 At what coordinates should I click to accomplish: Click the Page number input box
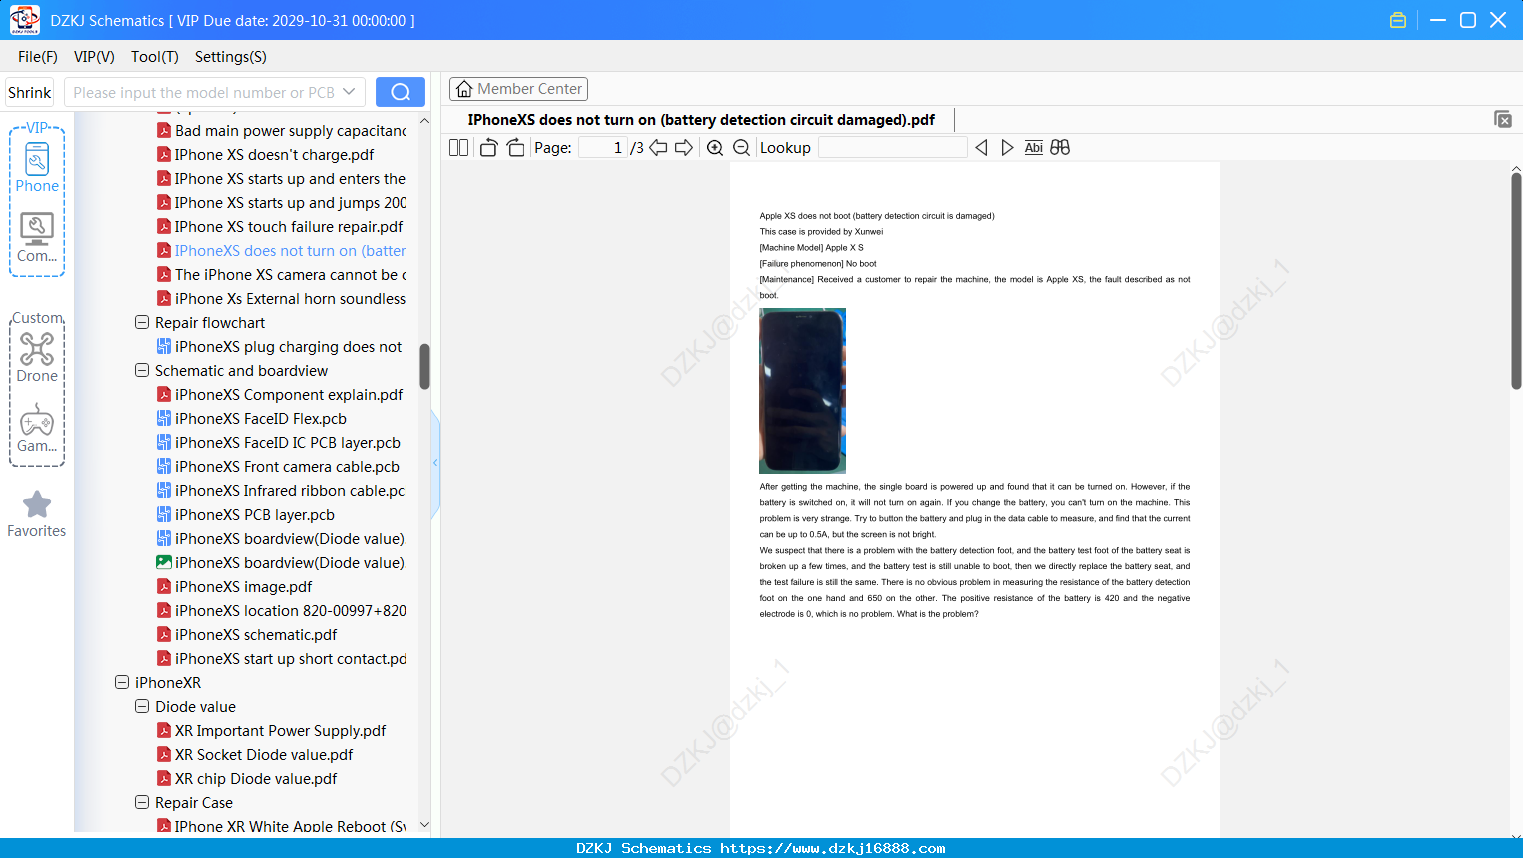(x=602, y=148)
